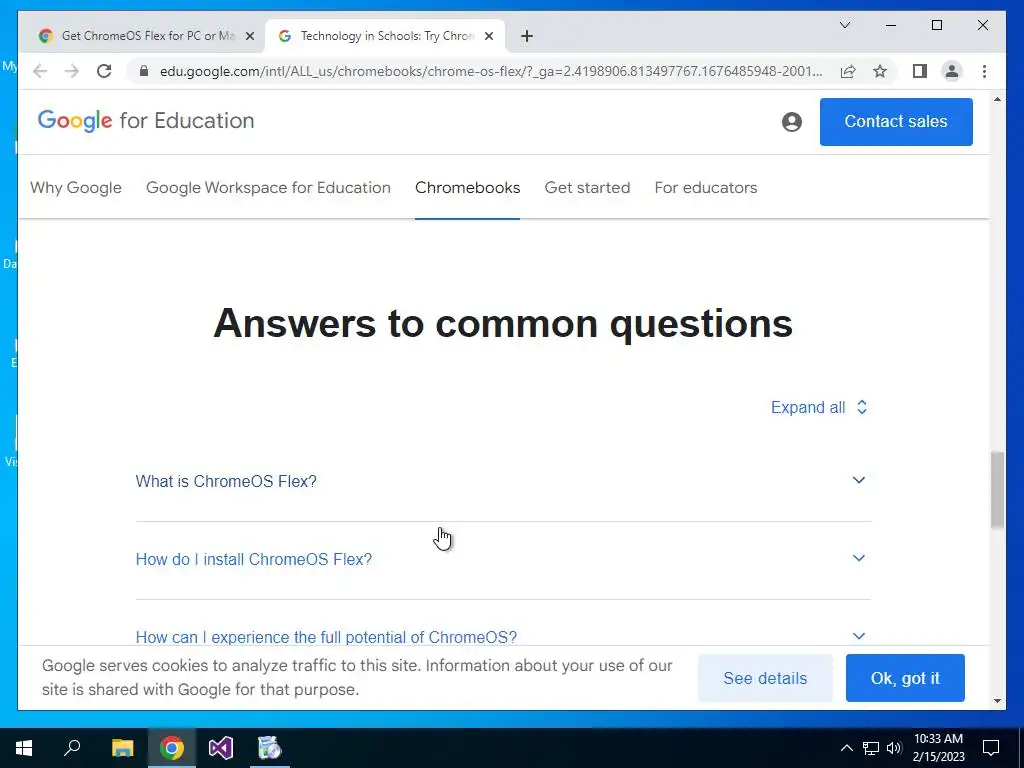View site info via the lock icon

(x=144, y=71)
